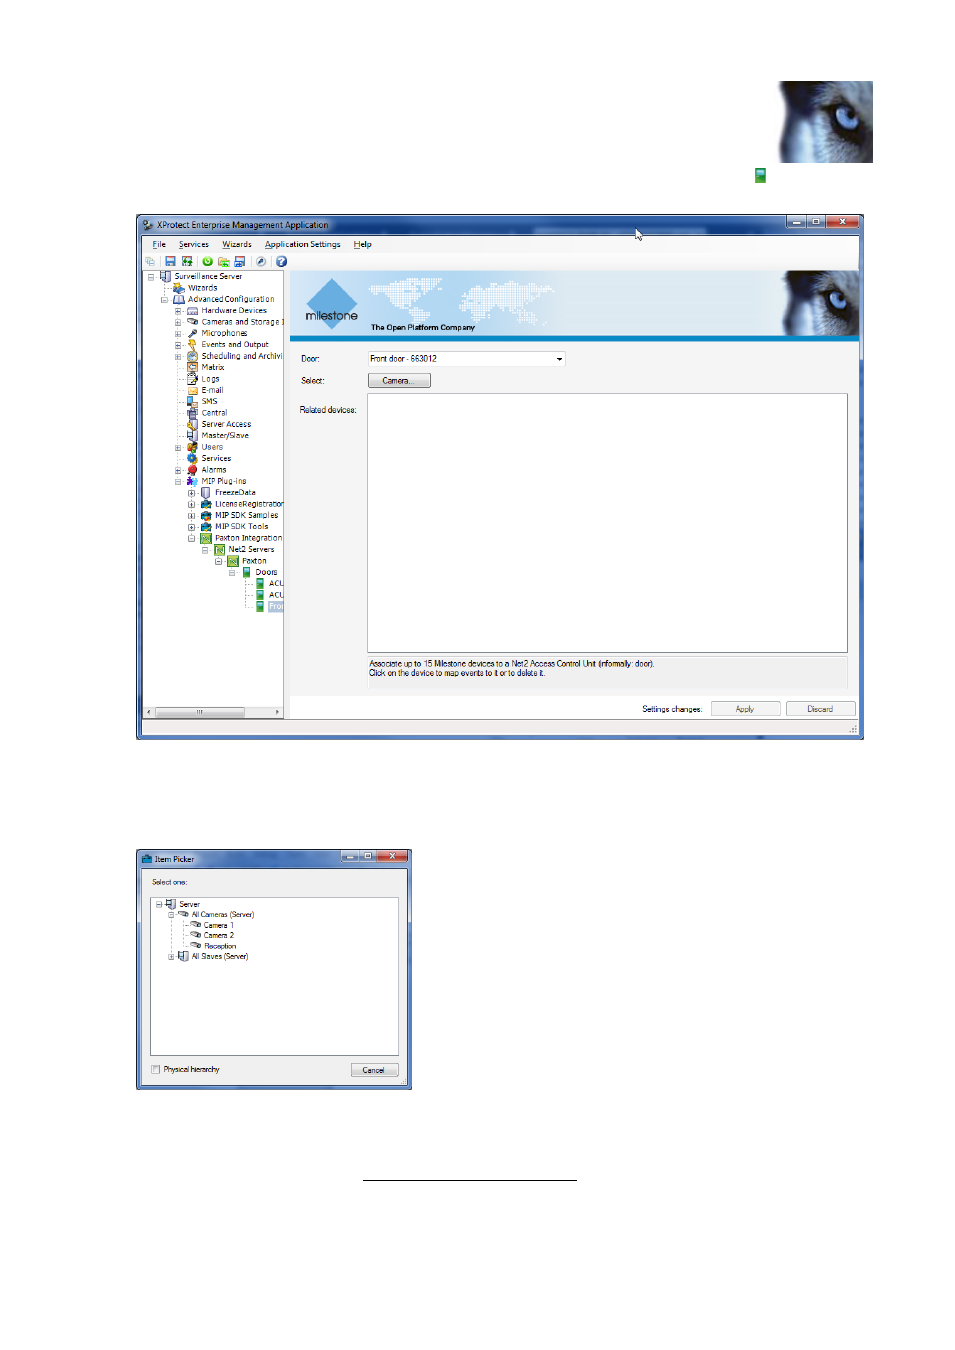955x1350 pixels.
Task: Click the Cameras and Storage camera icon
Action: pos(192,322)
